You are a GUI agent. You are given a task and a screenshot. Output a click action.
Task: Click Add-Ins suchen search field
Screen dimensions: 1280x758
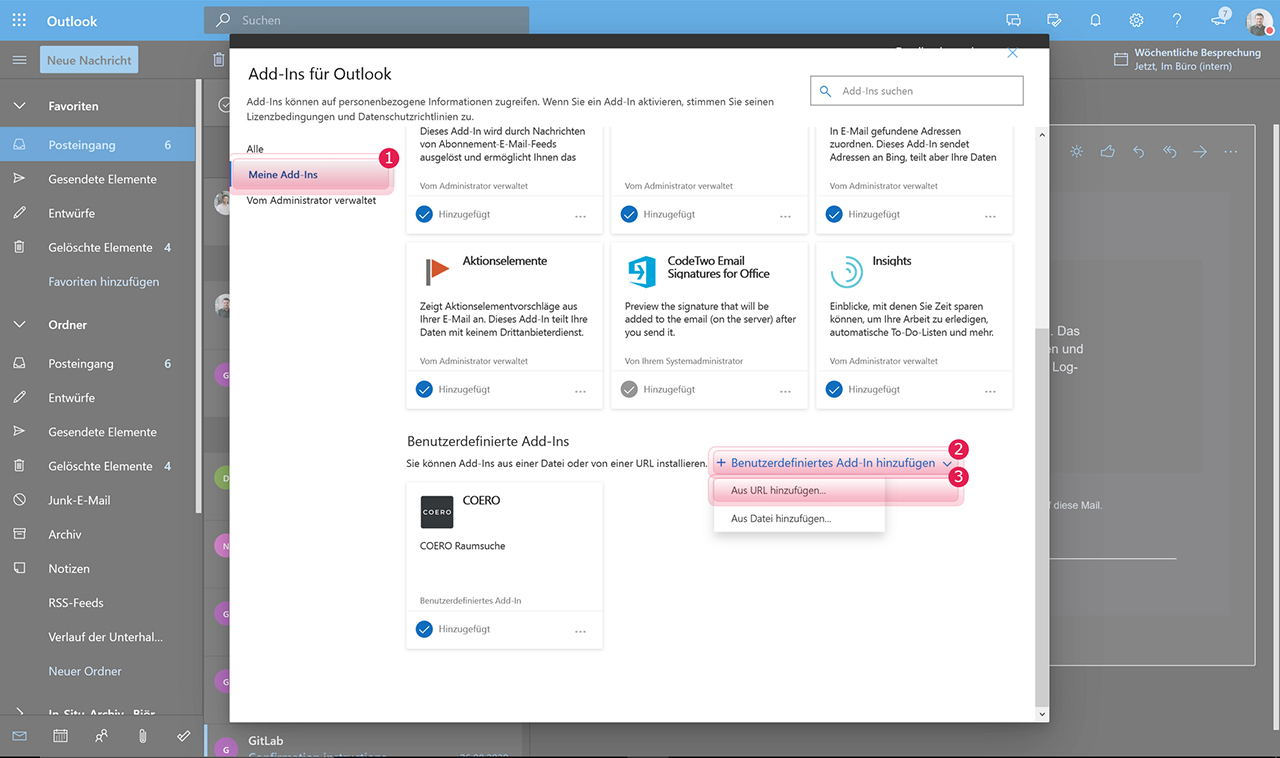coord(917,91)
